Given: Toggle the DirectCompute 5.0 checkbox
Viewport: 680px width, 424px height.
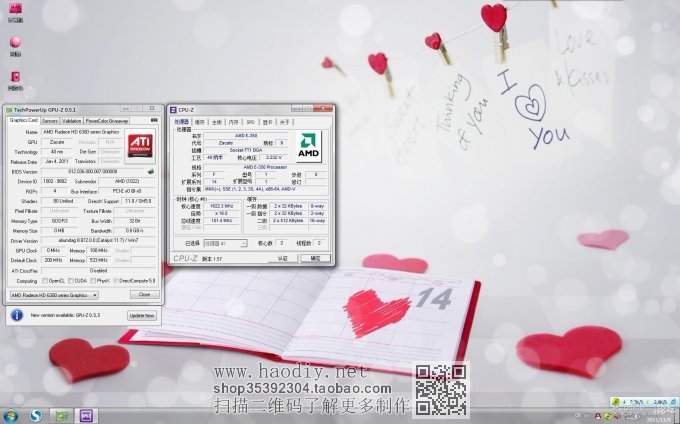Looking at the screenshot, I should point(117,281).
